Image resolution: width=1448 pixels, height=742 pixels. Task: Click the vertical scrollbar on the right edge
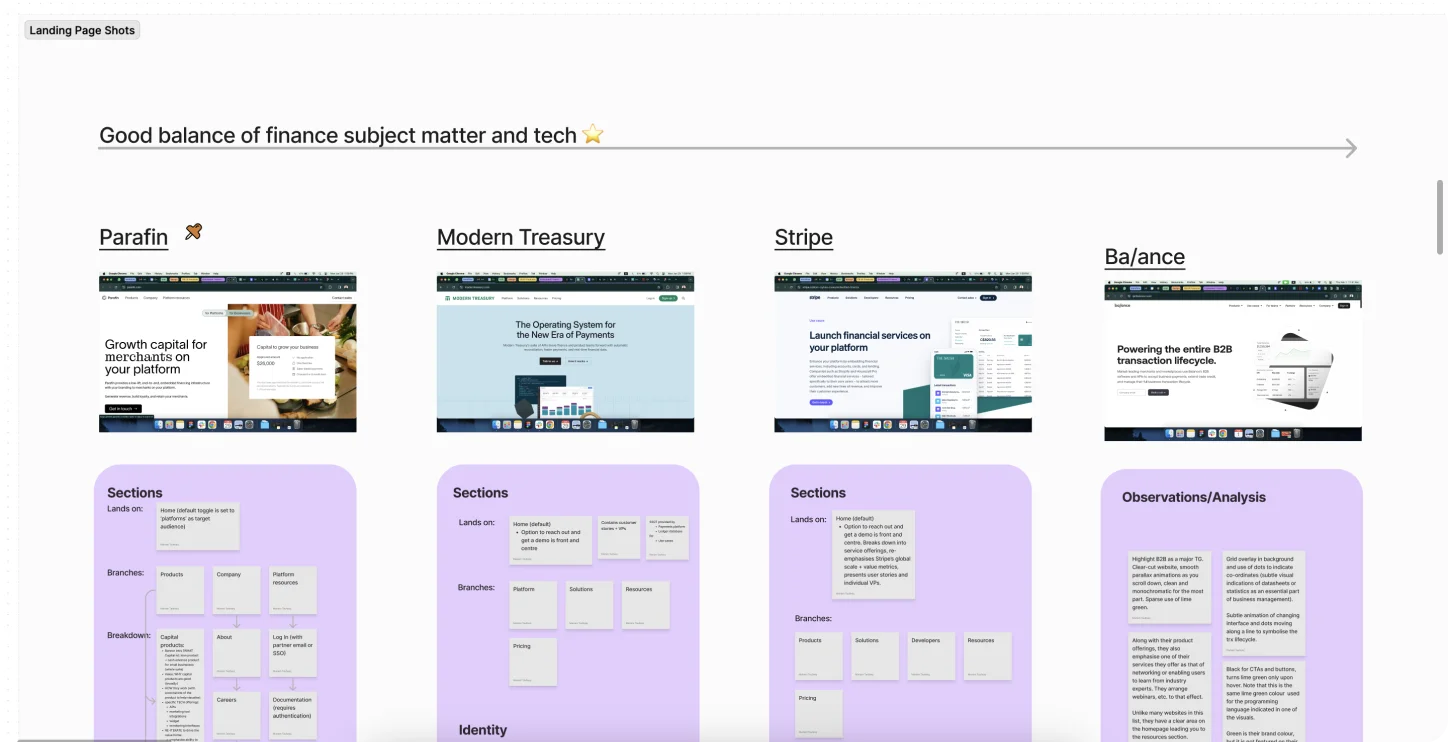pyautogui.click(x=1440, y=217)
